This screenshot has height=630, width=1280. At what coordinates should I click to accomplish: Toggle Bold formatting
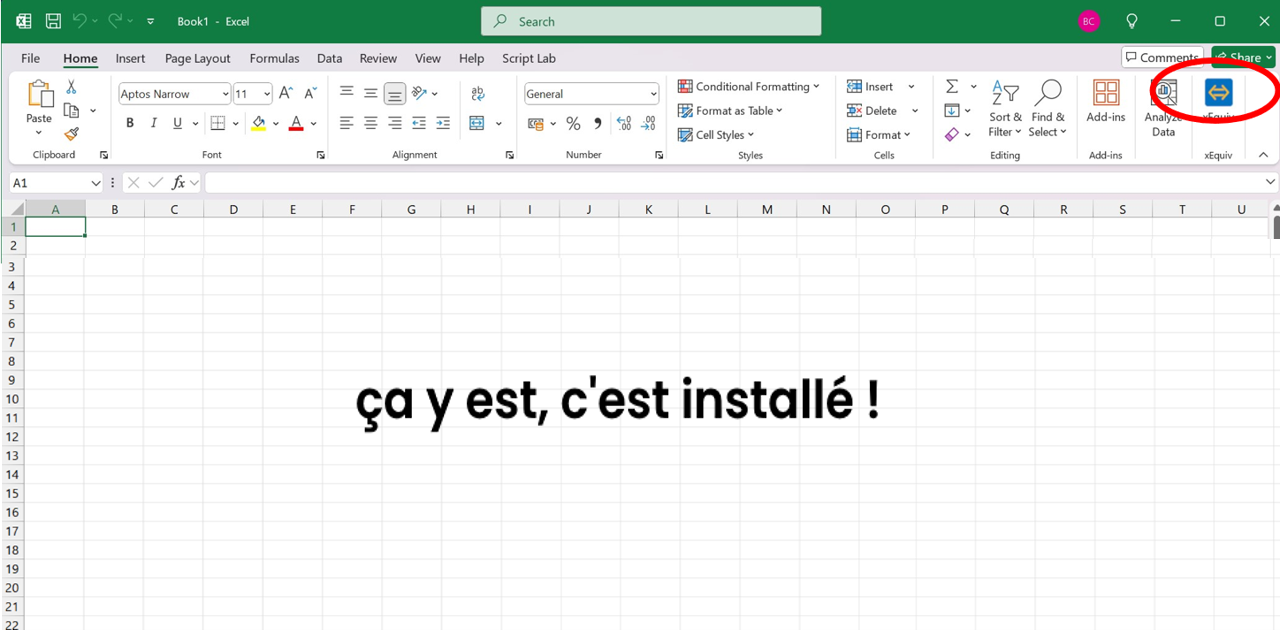tap(130, 124)
